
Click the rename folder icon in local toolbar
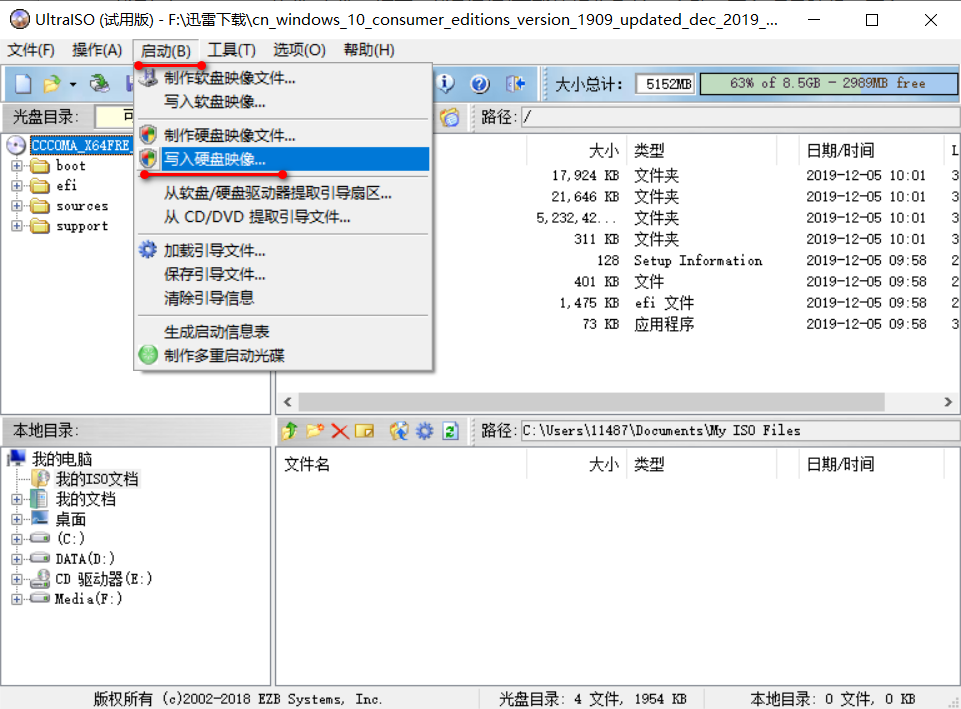365,431
